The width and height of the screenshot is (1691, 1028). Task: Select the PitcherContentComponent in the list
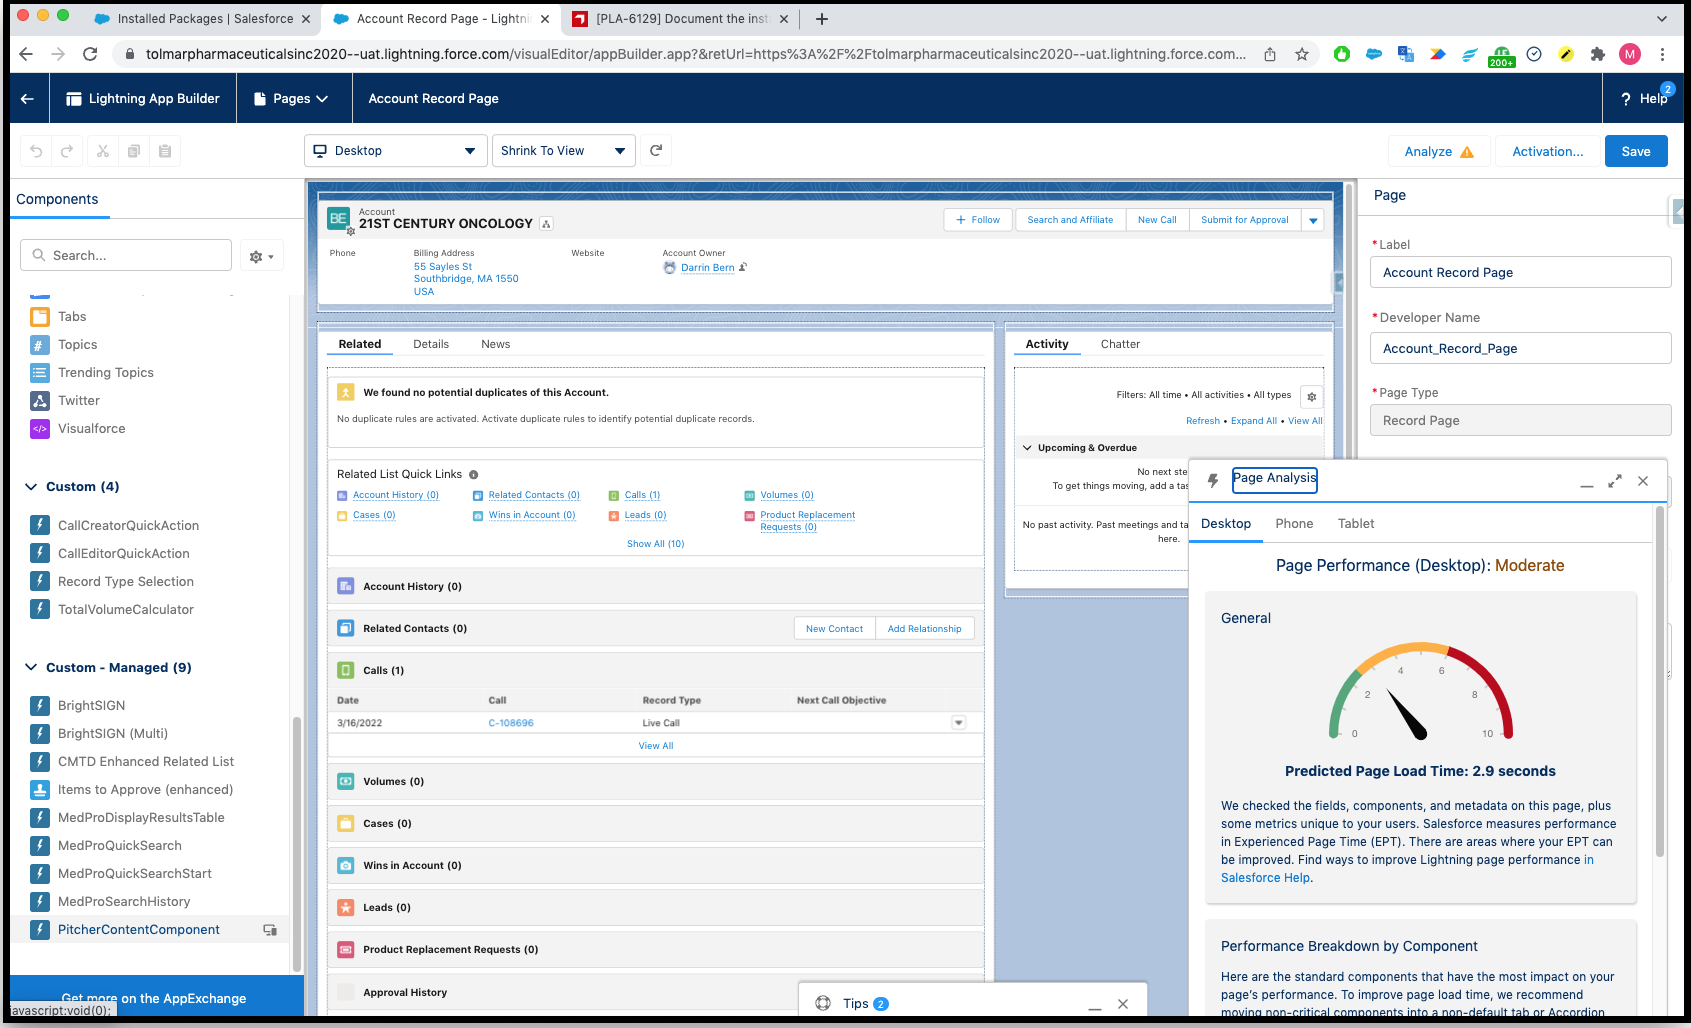coord(139,930)
